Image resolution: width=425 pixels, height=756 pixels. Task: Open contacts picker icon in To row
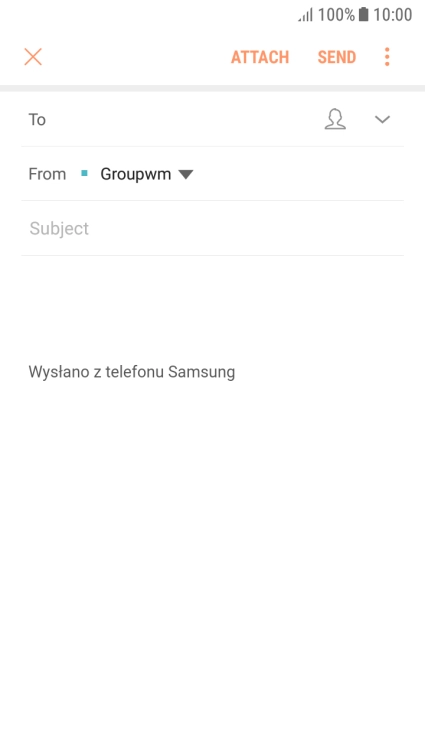(x=335, y=119)
